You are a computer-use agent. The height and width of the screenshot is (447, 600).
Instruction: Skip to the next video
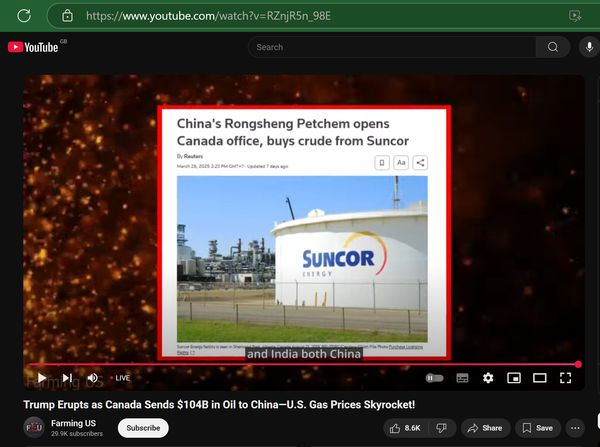(67, 378)
